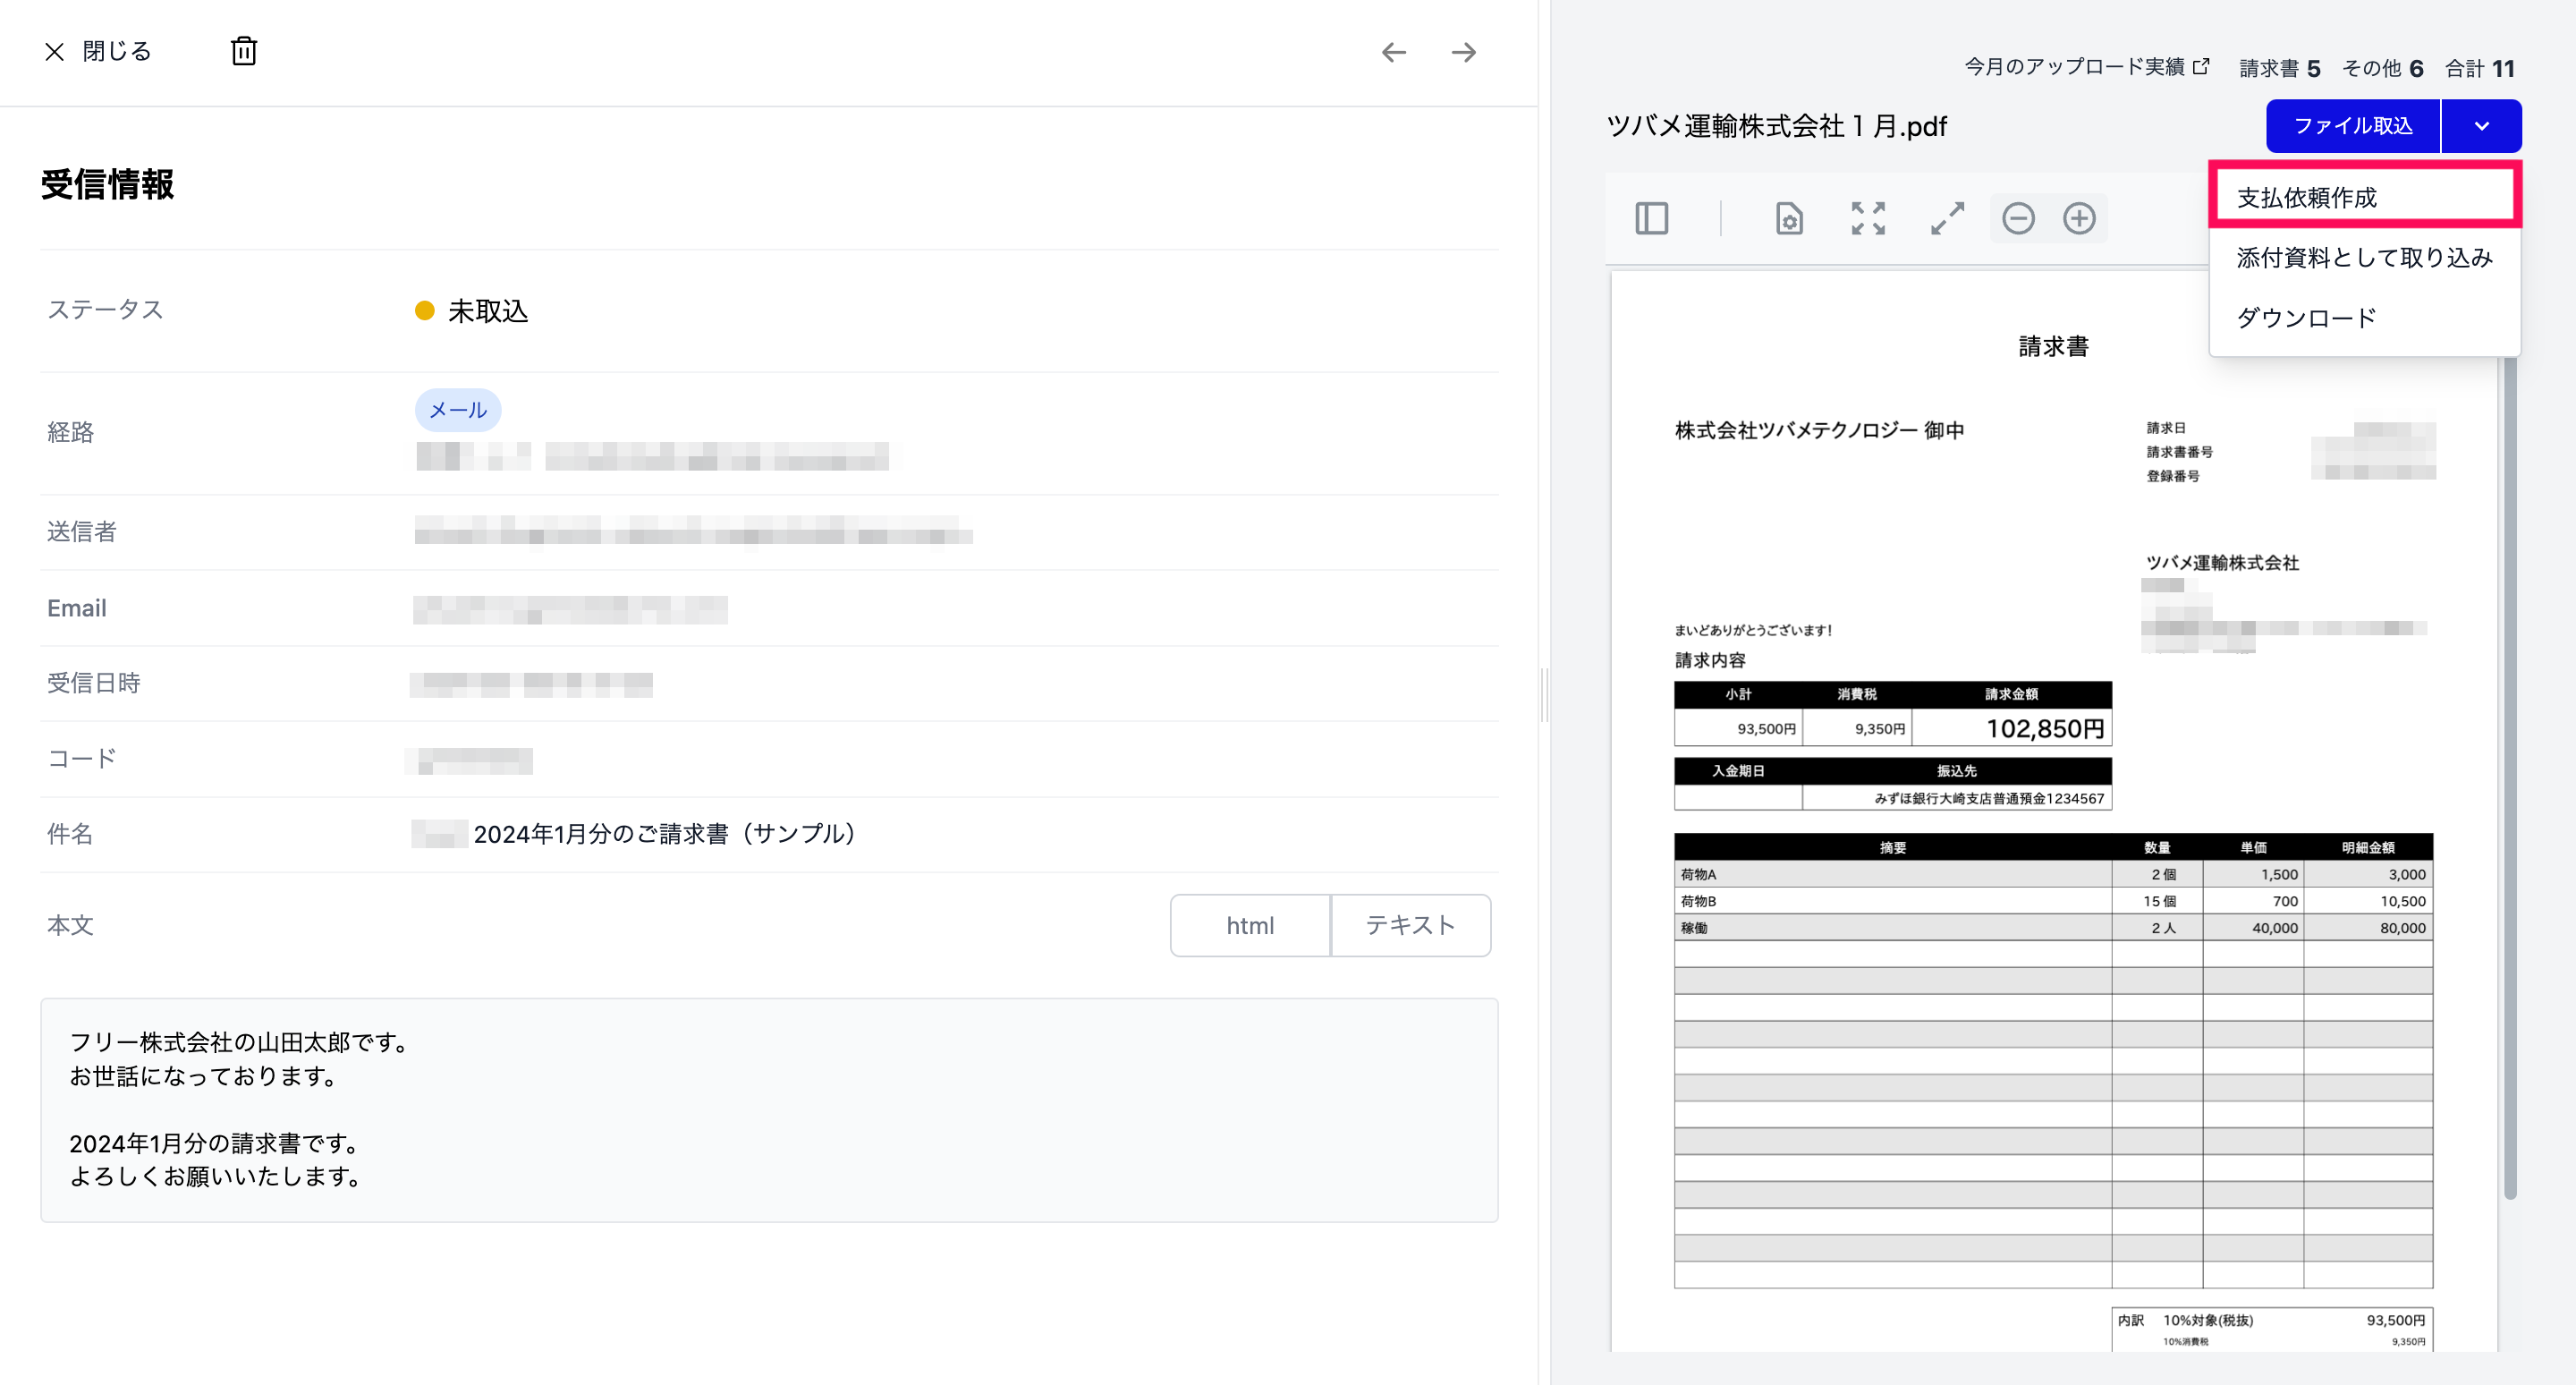This screenshot has width=2576, height=1385.
Task: Collapse the ファイル取込 dropdown chevron
Action: point(2481,126)
